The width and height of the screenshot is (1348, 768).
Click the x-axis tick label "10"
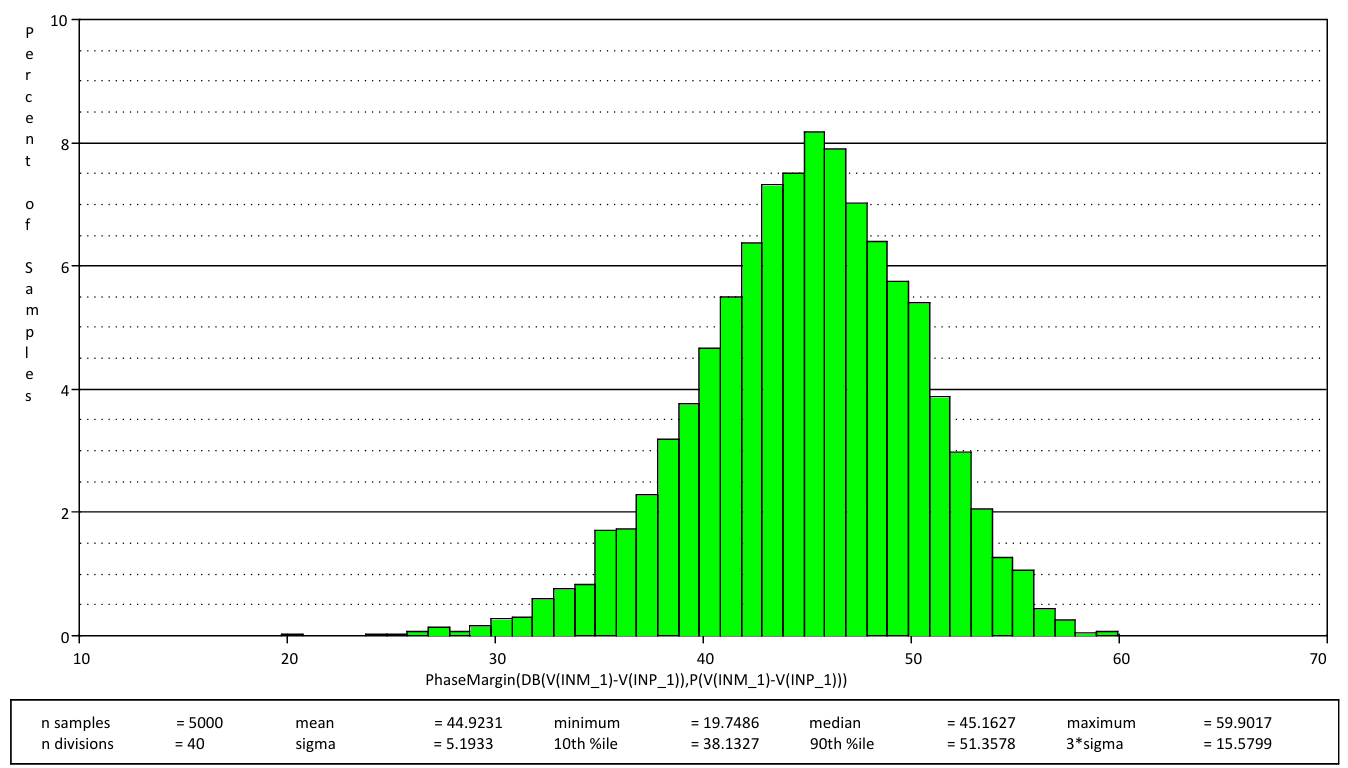[x=82, y=658]
